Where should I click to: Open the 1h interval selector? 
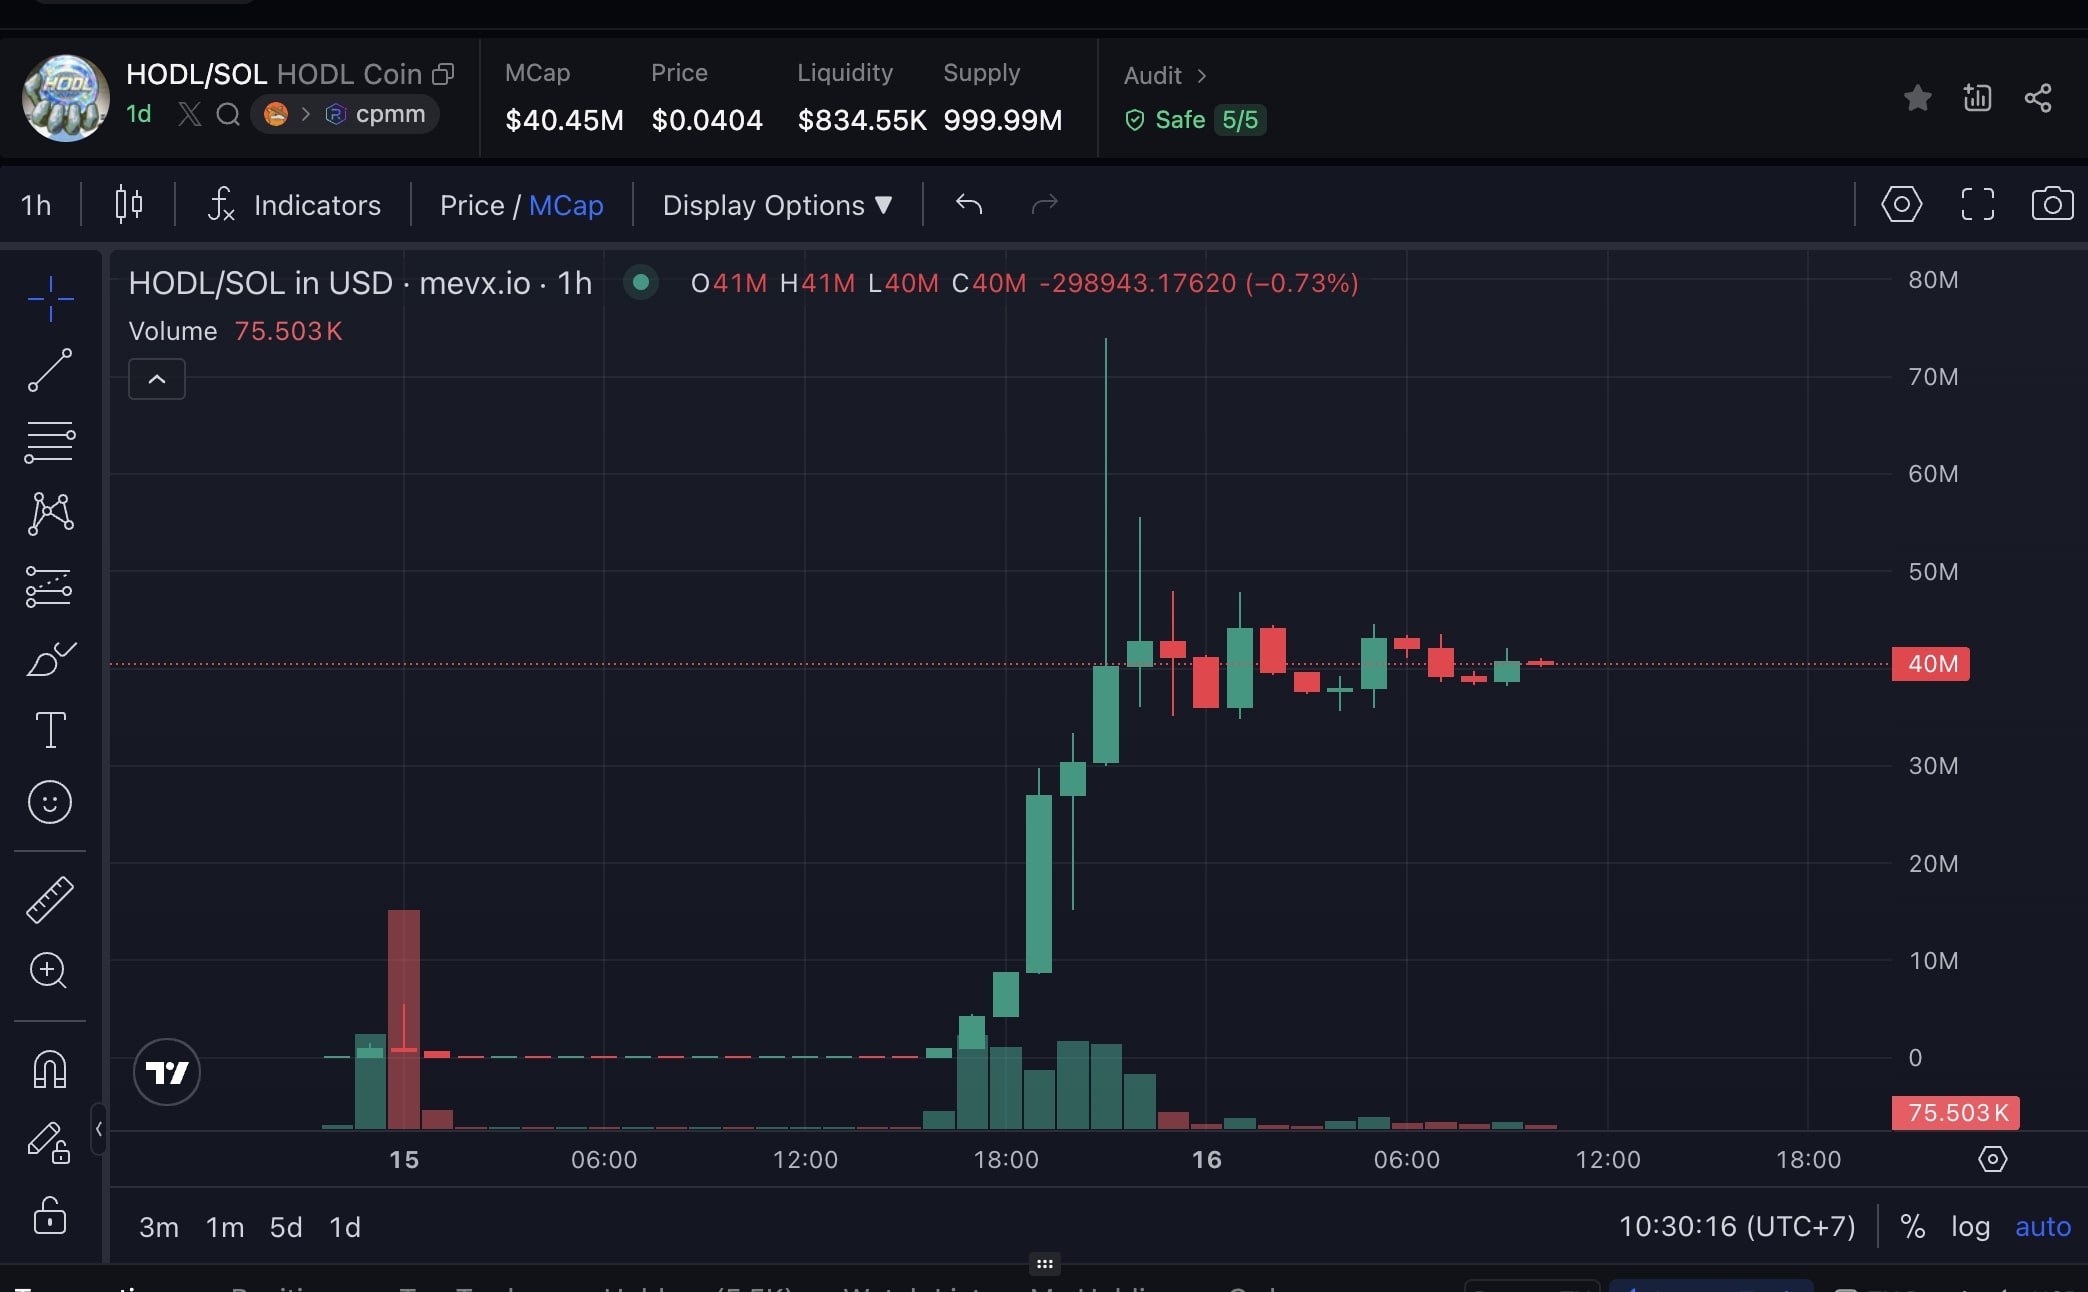pos(36,205)
